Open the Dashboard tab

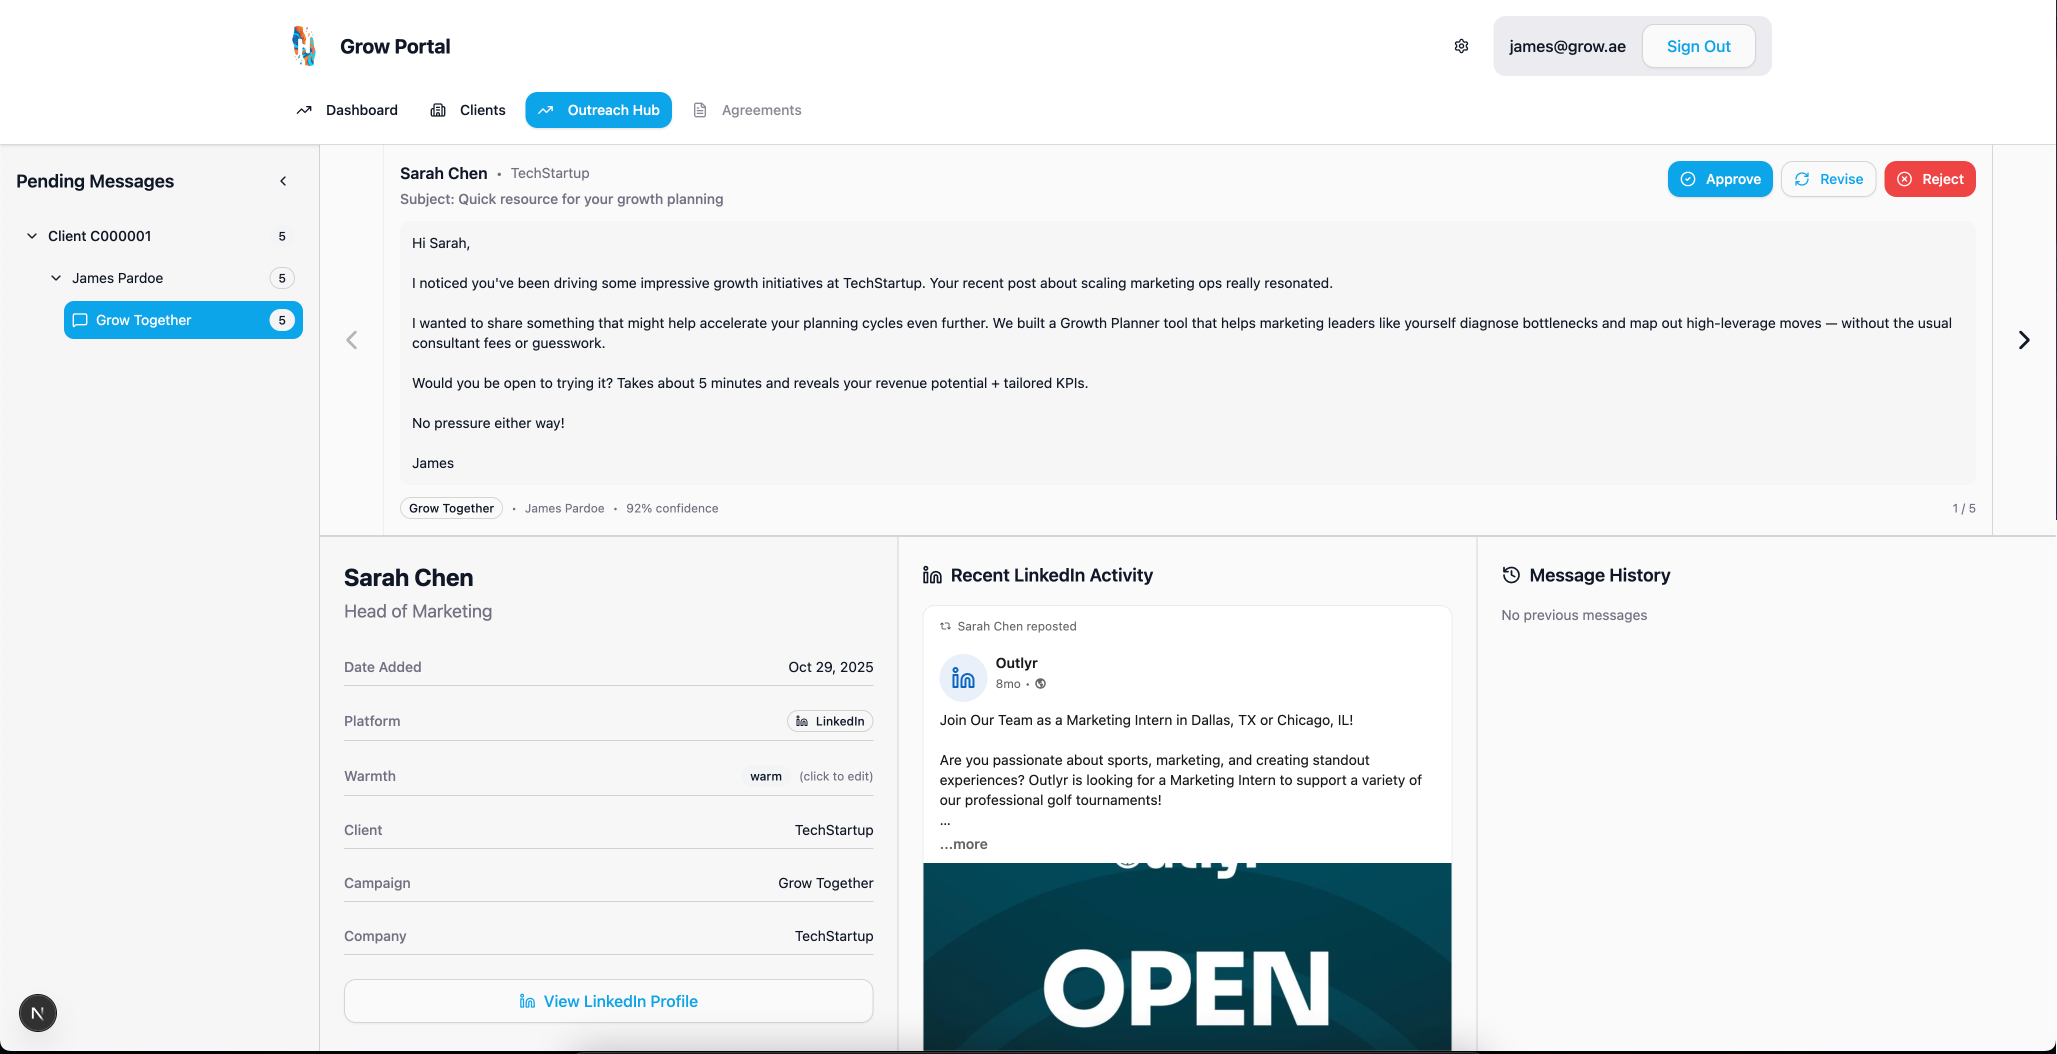pyautogui.click(x=347, y=110)
